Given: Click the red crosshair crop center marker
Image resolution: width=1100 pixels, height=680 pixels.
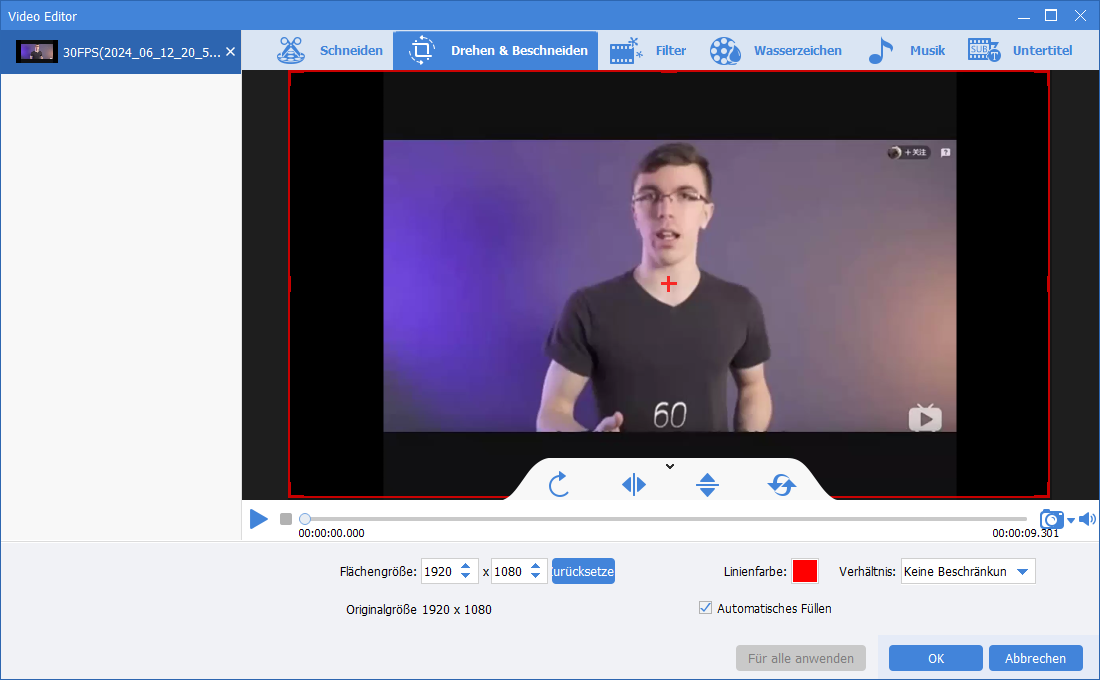Looking at the screenshot, I should (x=669, y=284).
